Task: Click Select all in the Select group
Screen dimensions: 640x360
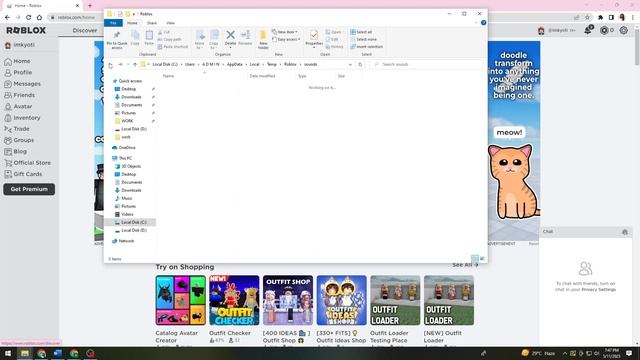Action: [x=361, y=32]
